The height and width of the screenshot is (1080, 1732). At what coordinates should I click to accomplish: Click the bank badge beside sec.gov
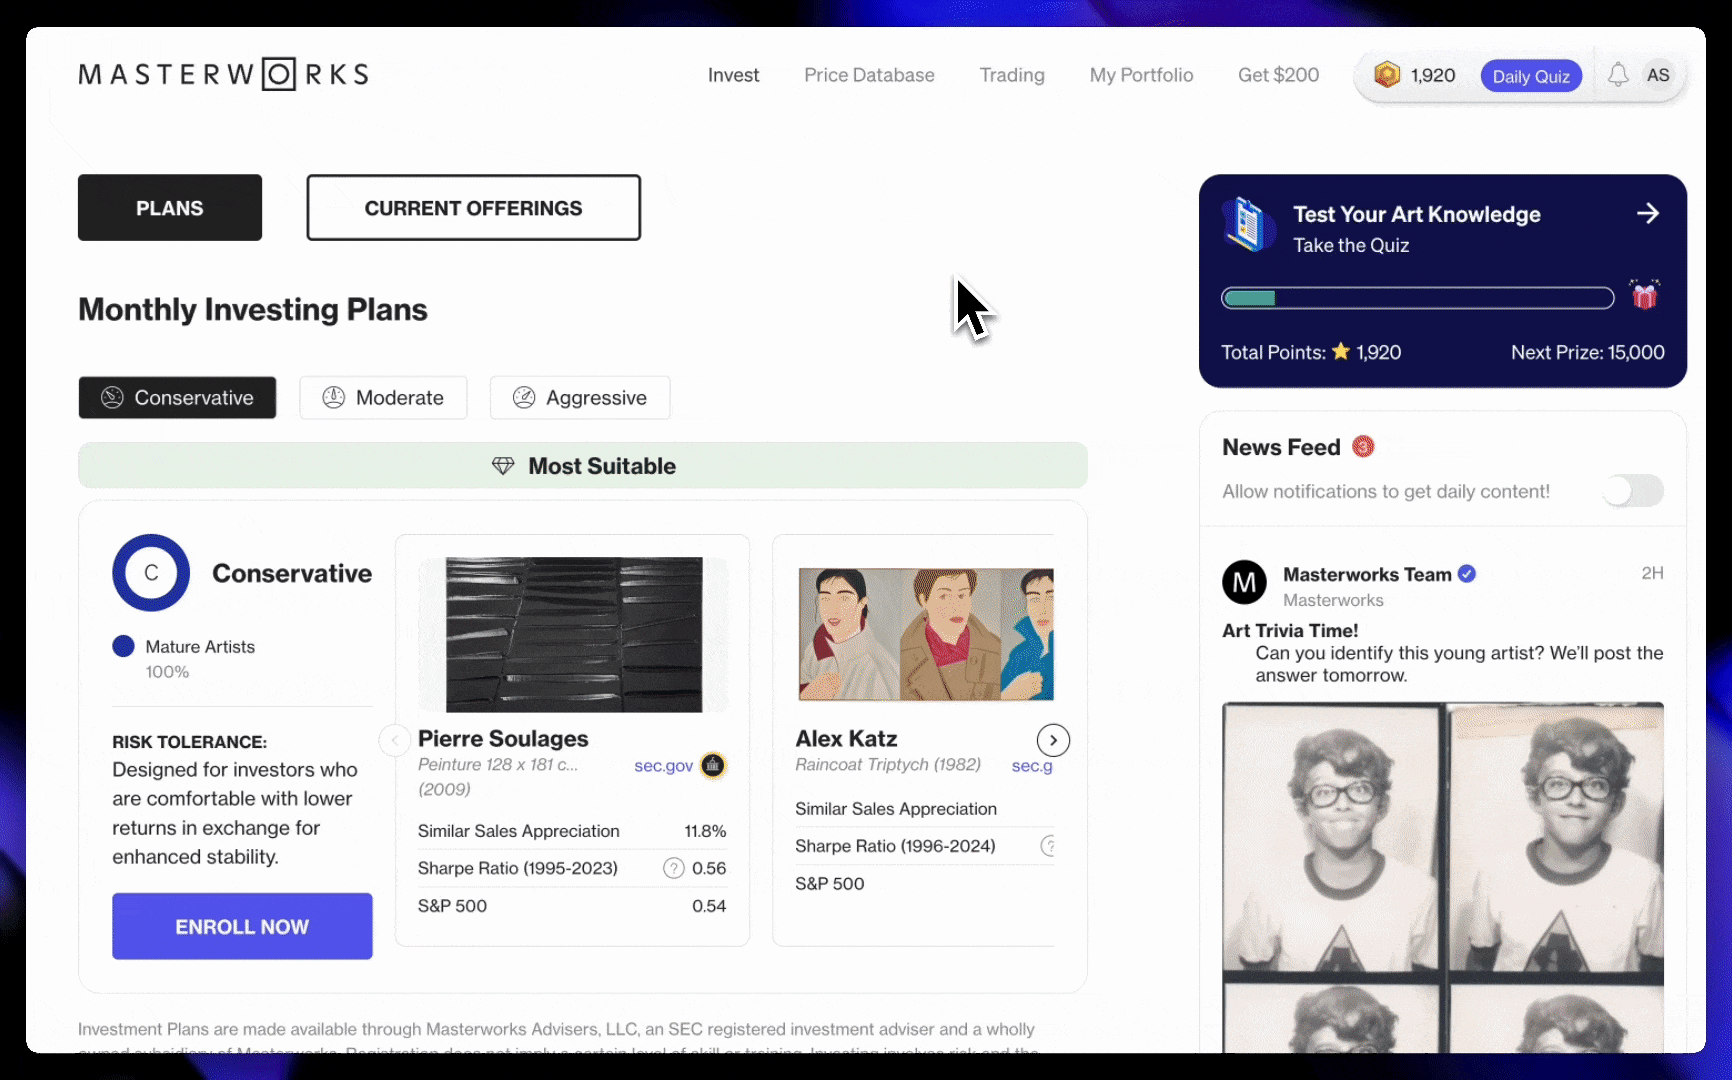point(713,765)
